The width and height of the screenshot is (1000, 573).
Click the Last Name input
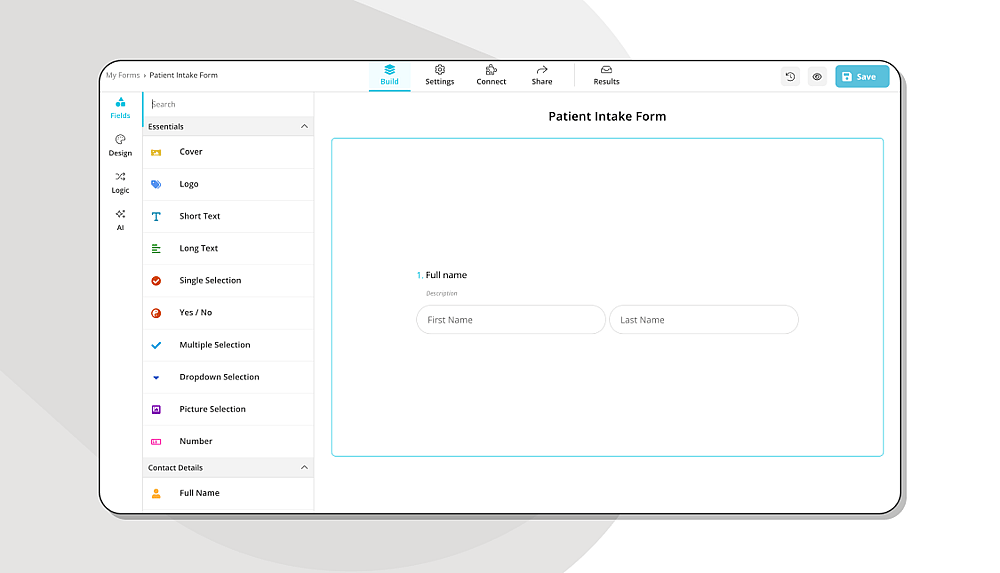pyautogui.click(x=703, y=320)
